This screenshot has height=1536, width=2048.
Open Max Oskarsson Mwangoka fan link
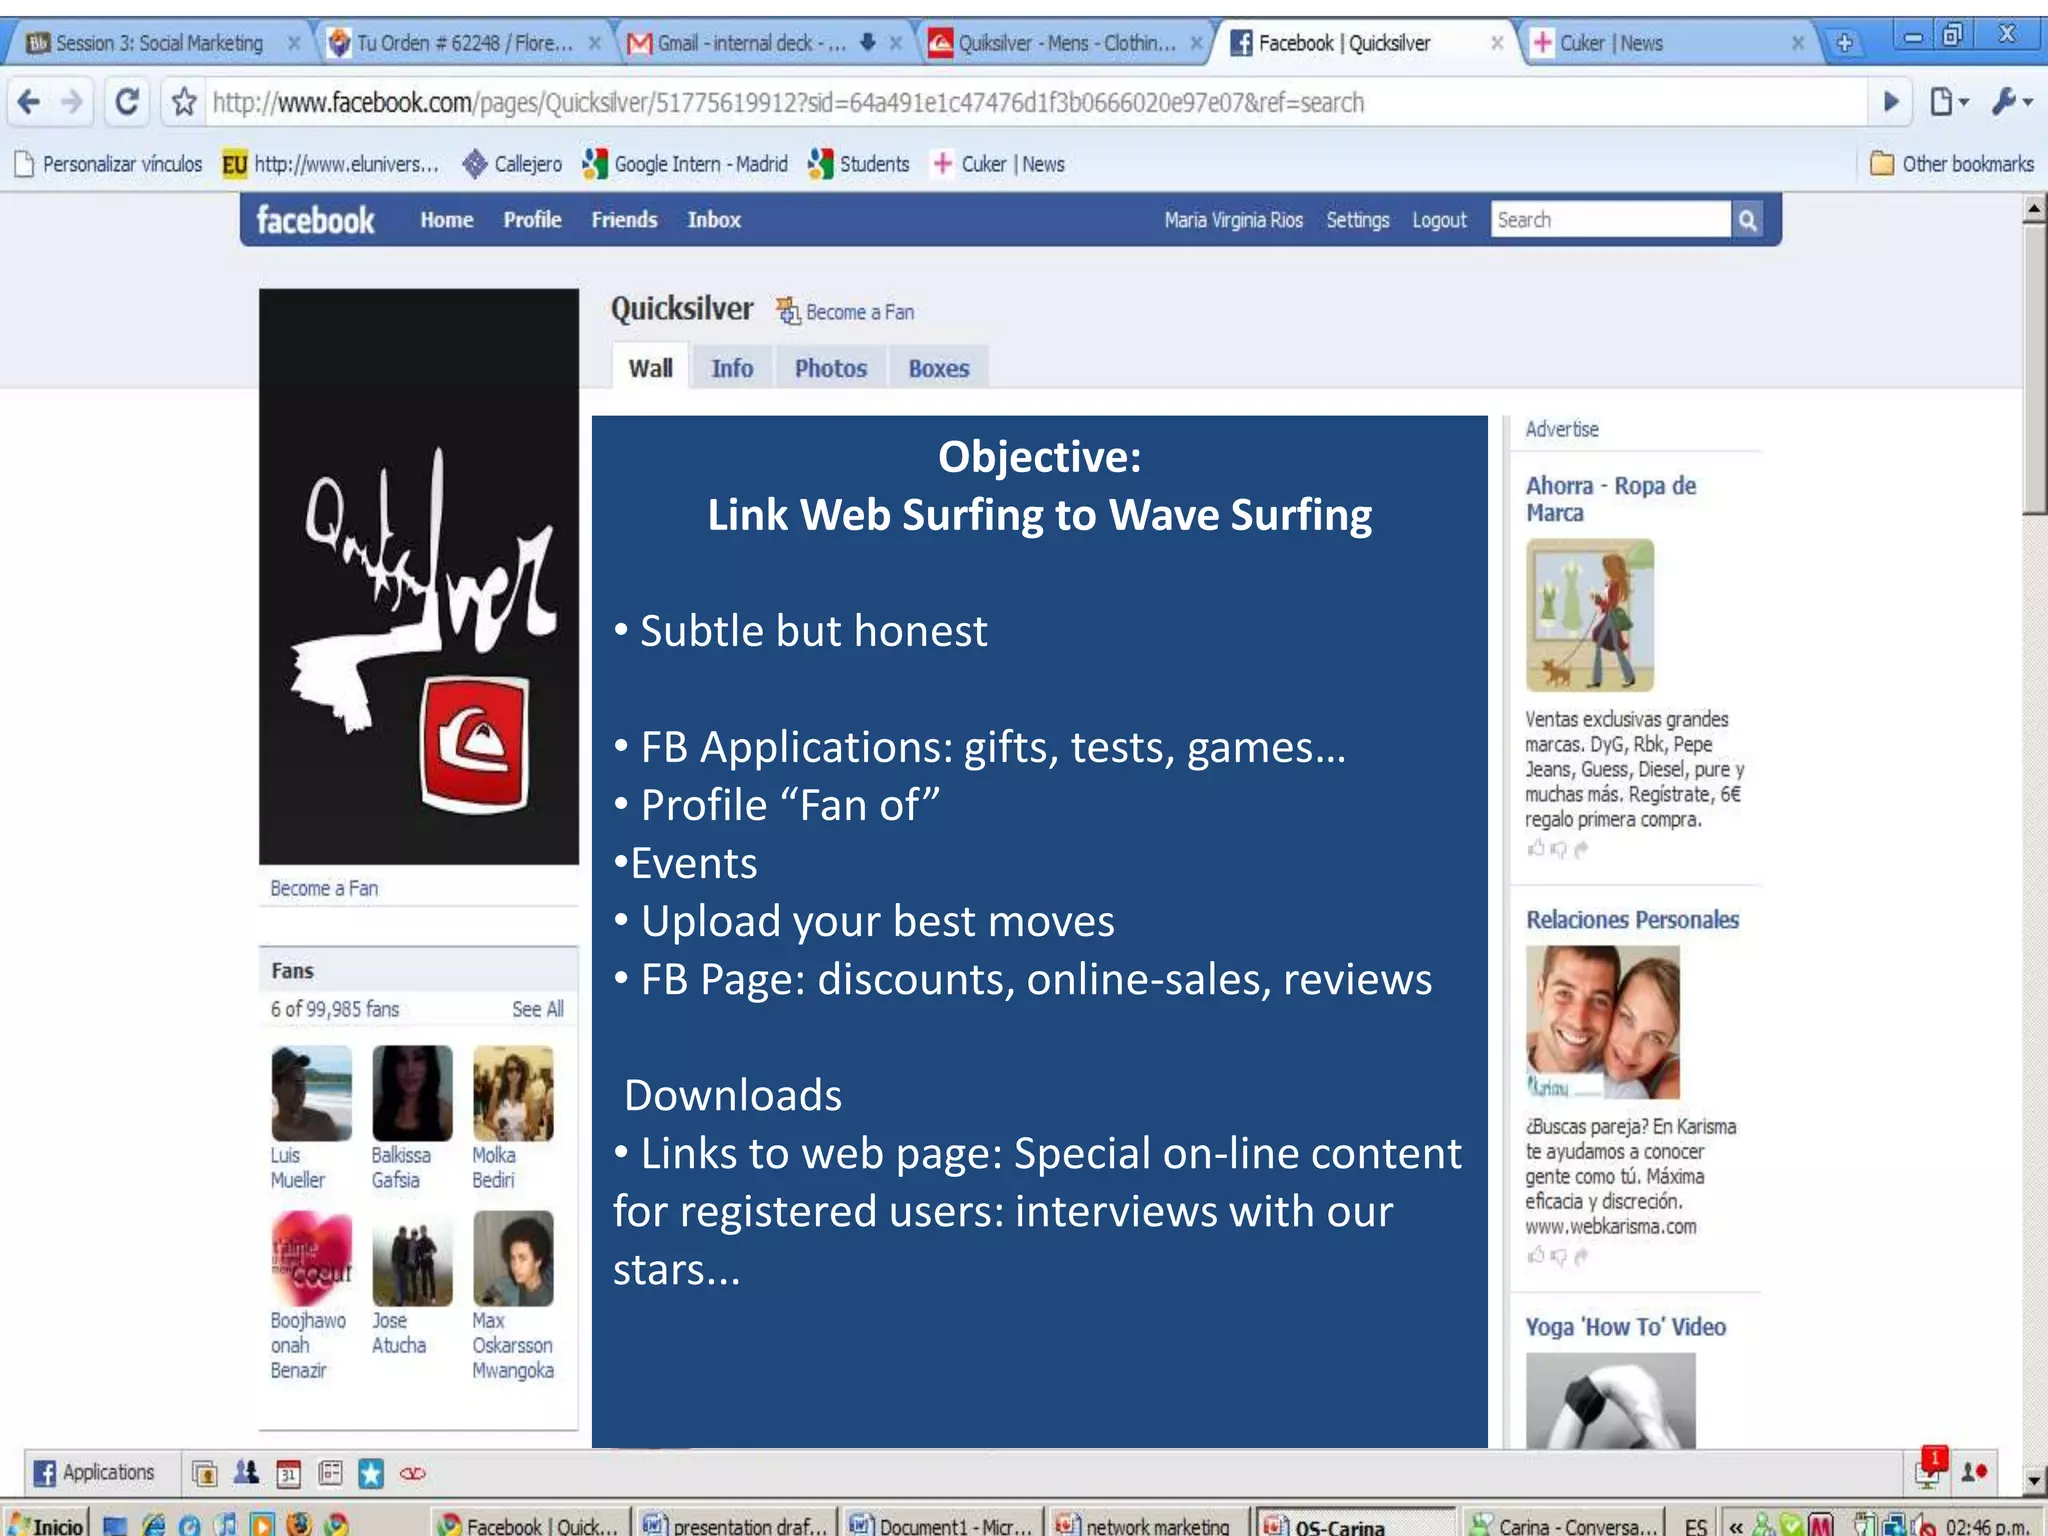click(x=513, y=1345)
